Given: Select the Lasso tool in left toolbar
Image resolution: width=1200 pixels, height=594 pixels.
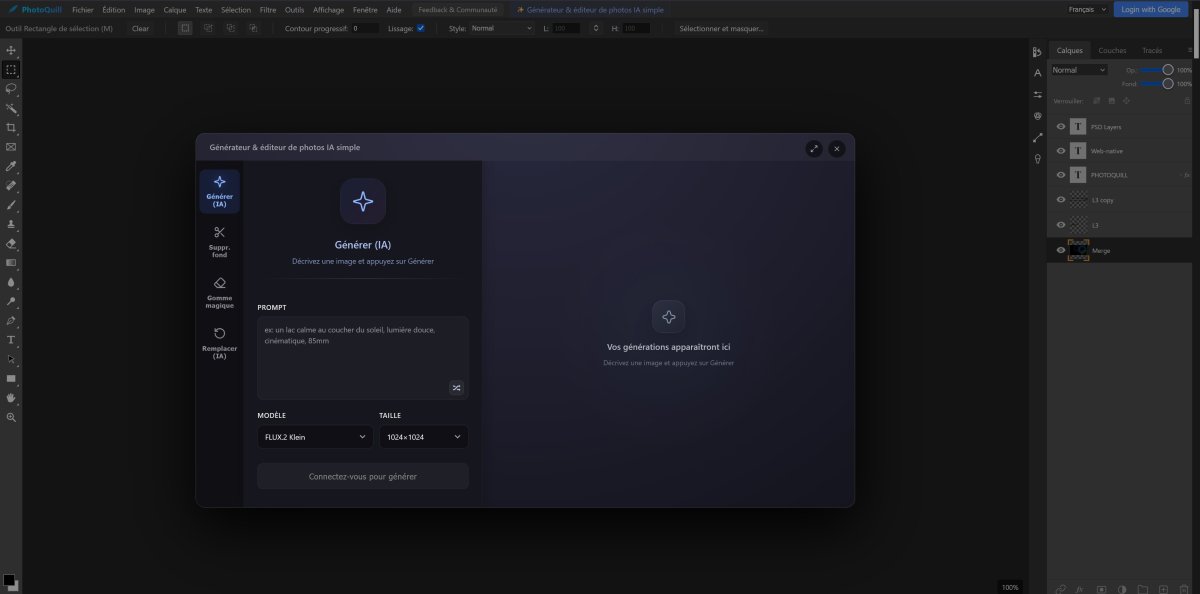Looking at the screenshot, I should click(x=11, y=88).
